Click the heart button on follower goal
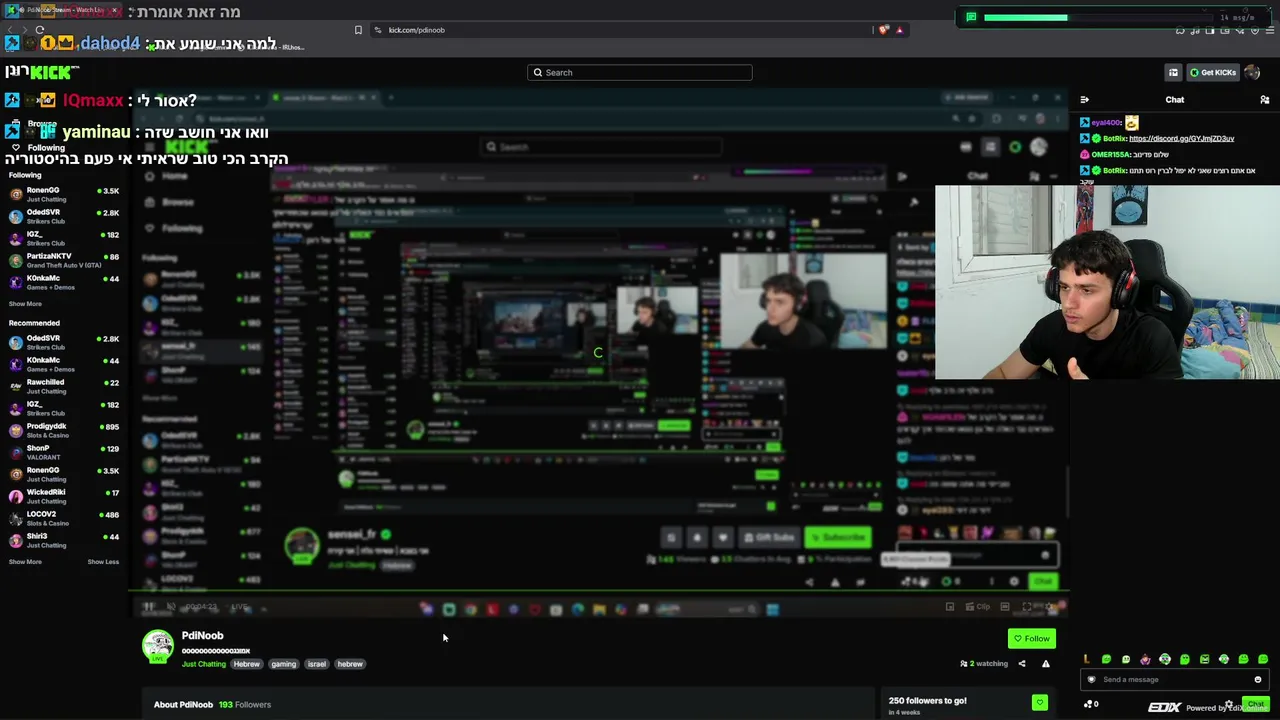1280x720 pixels. (1040, 703)
